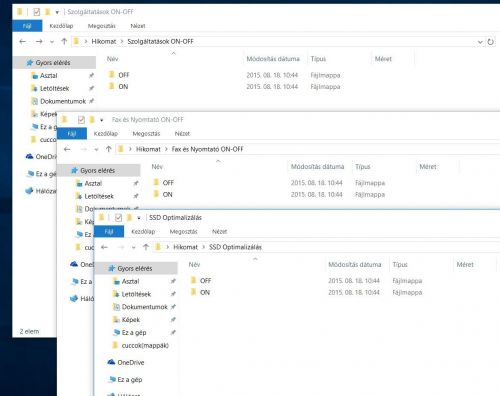Open Fájl tab in Szolgáltatások ON-OFF window

click(27, 26)
